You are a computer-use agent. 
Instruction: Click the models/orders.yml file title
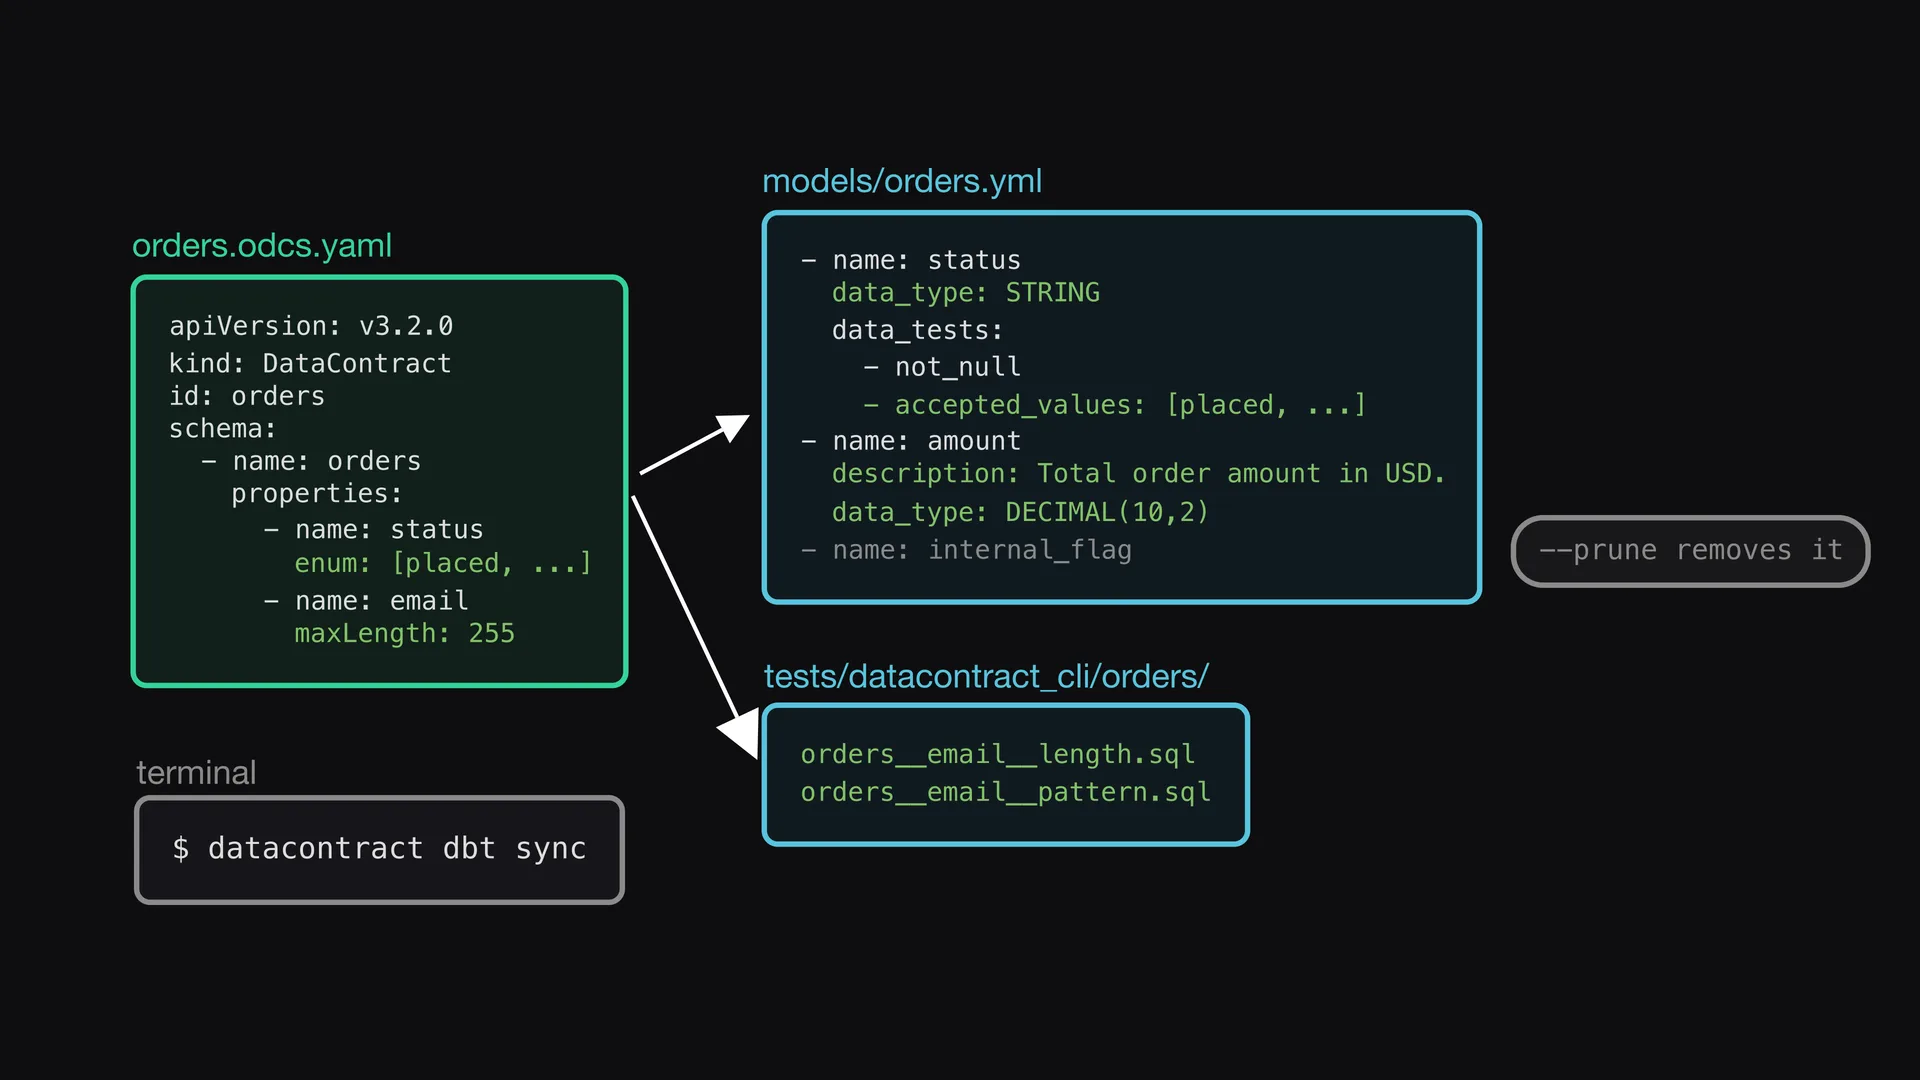click(902, 181)
